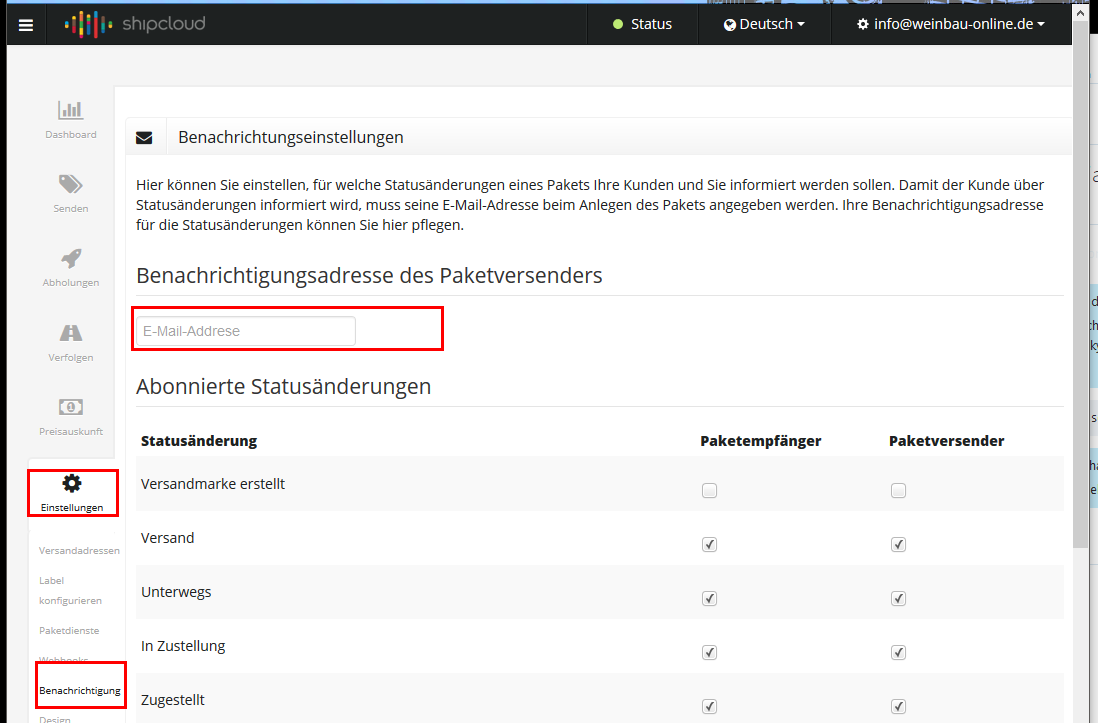Open Abholungen rocket icon
Viewport: 1098px width, 723px height.
pos(70,258)
